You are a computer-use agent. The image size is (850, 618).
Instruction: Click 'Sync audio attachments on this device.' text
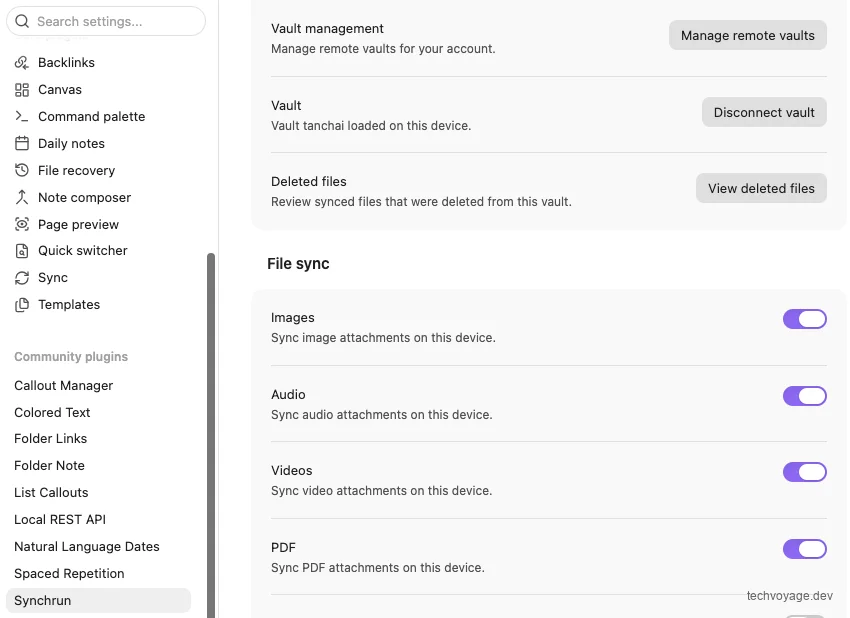point(382,415)
